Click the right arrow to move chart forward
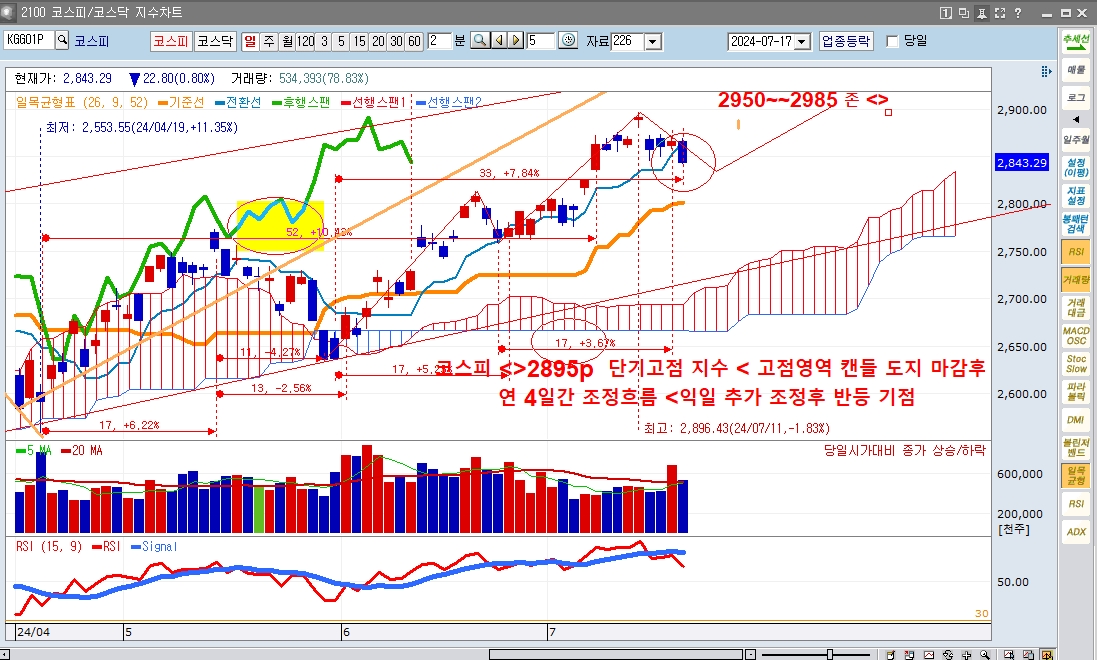The image size is (1097, 660). coord(516,41)
